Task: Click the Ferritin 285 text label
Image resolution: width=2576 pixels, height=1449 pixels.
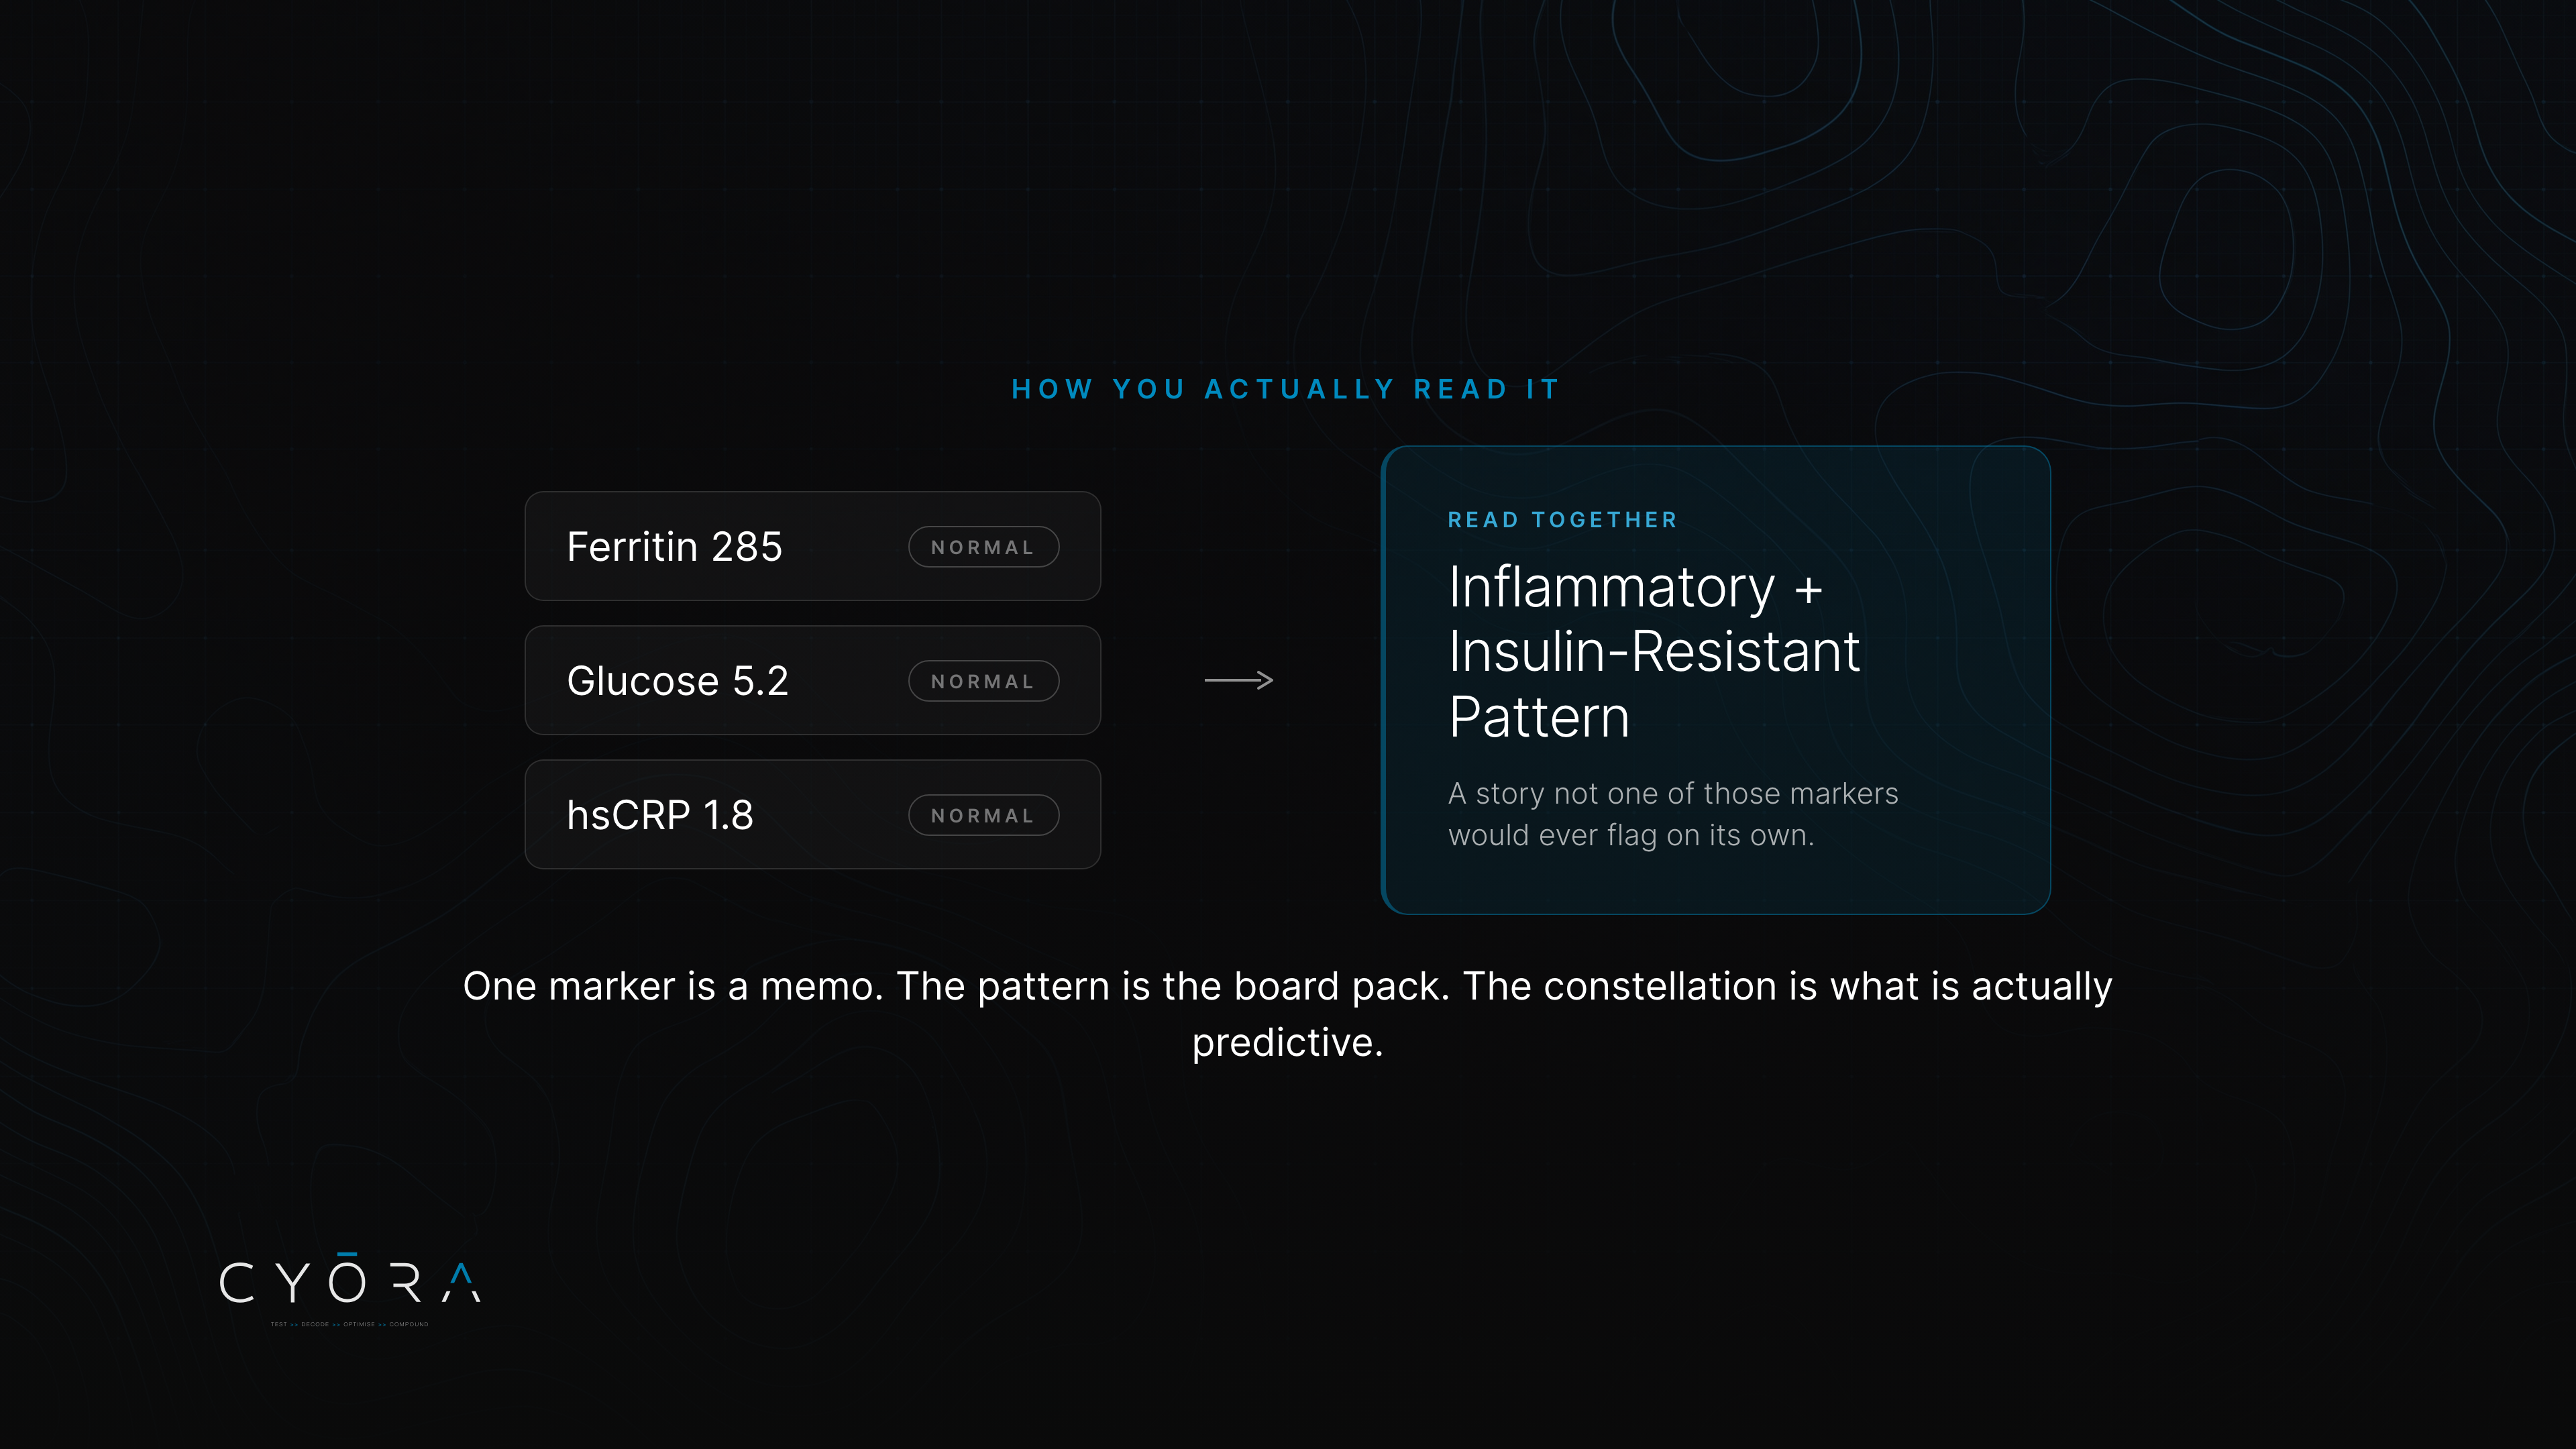Action: 674,547
